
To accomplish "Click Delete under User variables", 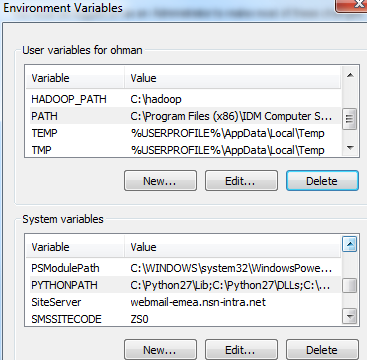I will point(322,181).
